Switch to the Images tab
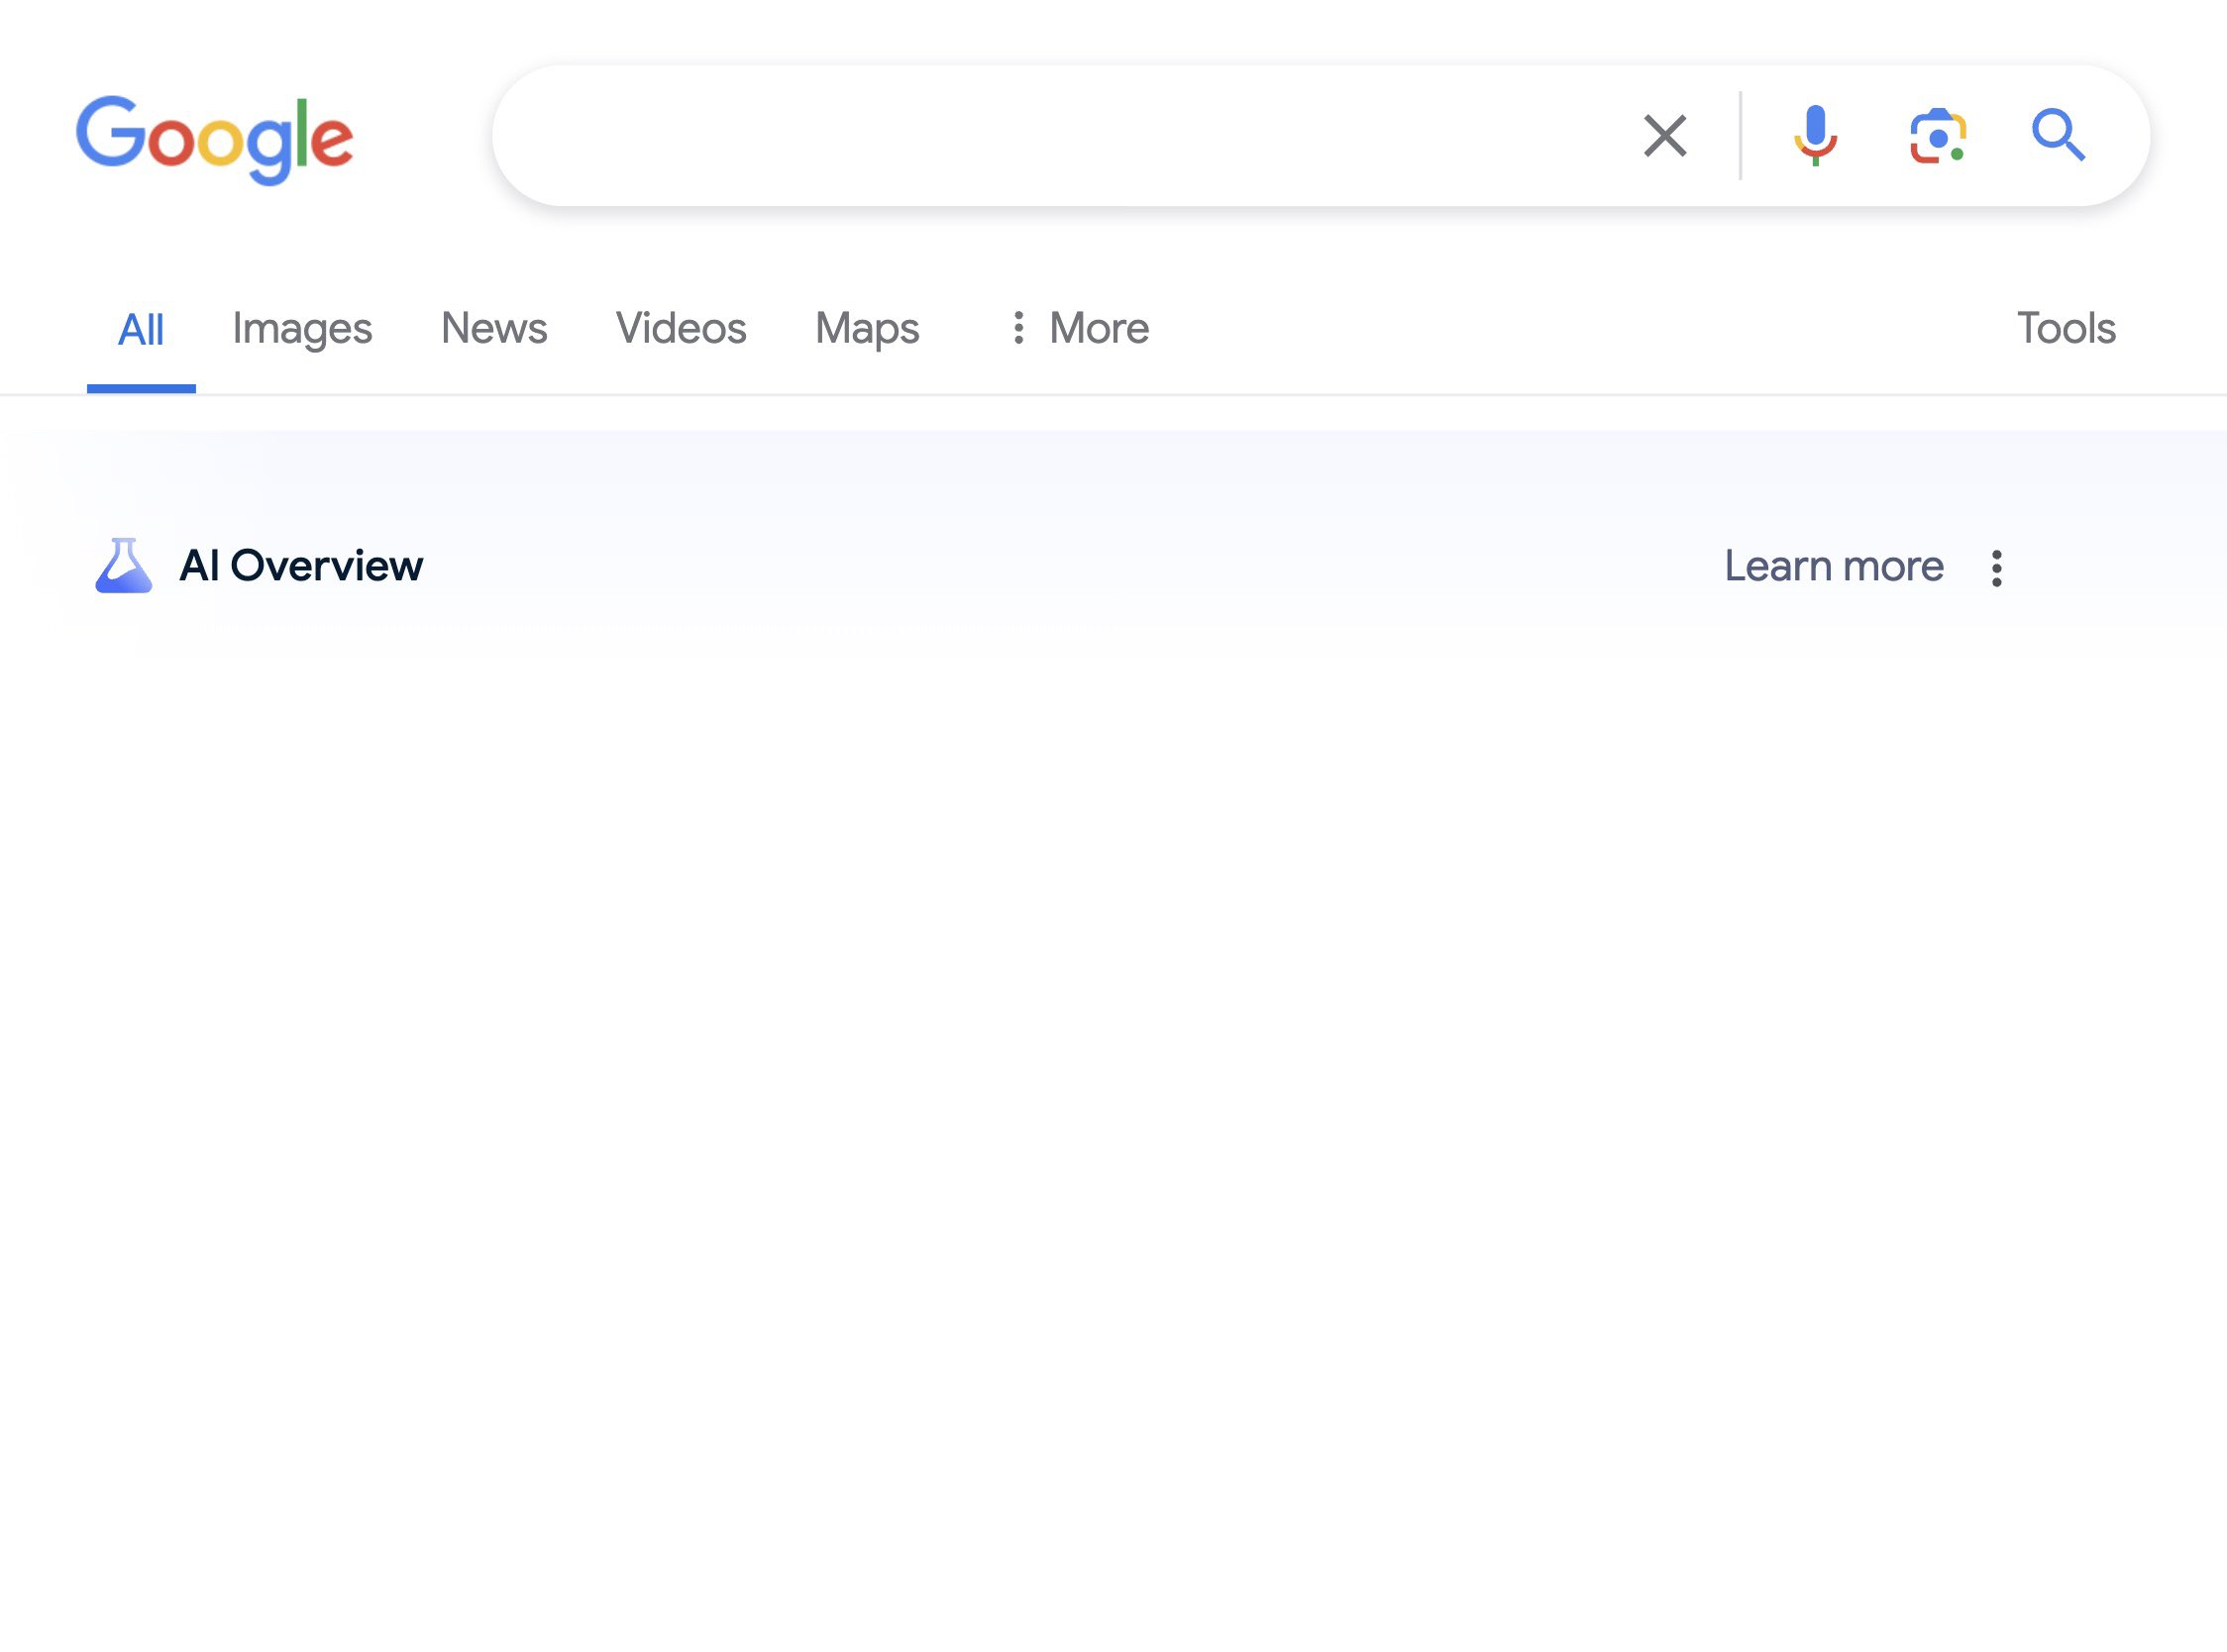This screenshot has width=2227, height=1652. (302, 328)
